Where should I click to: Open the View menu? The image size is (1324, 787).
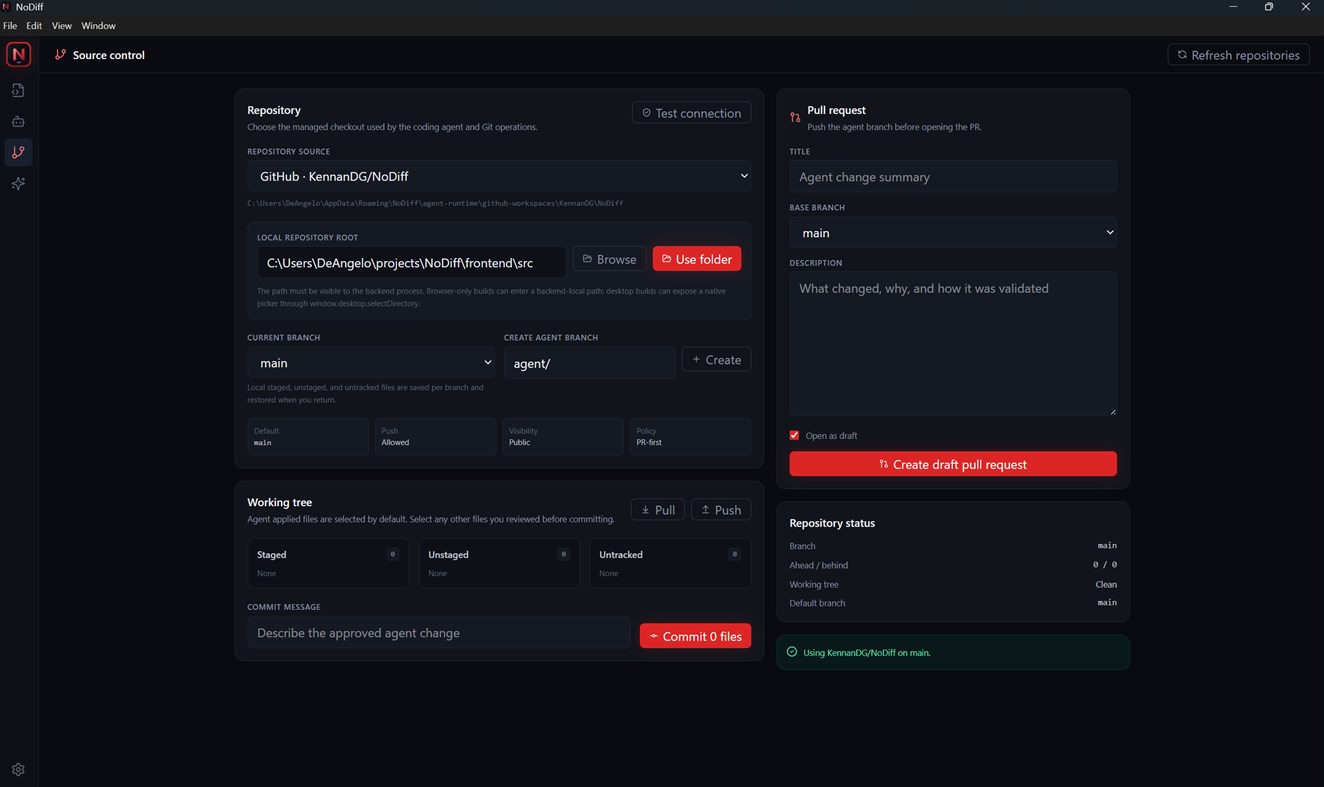click(x=62, y=25)
